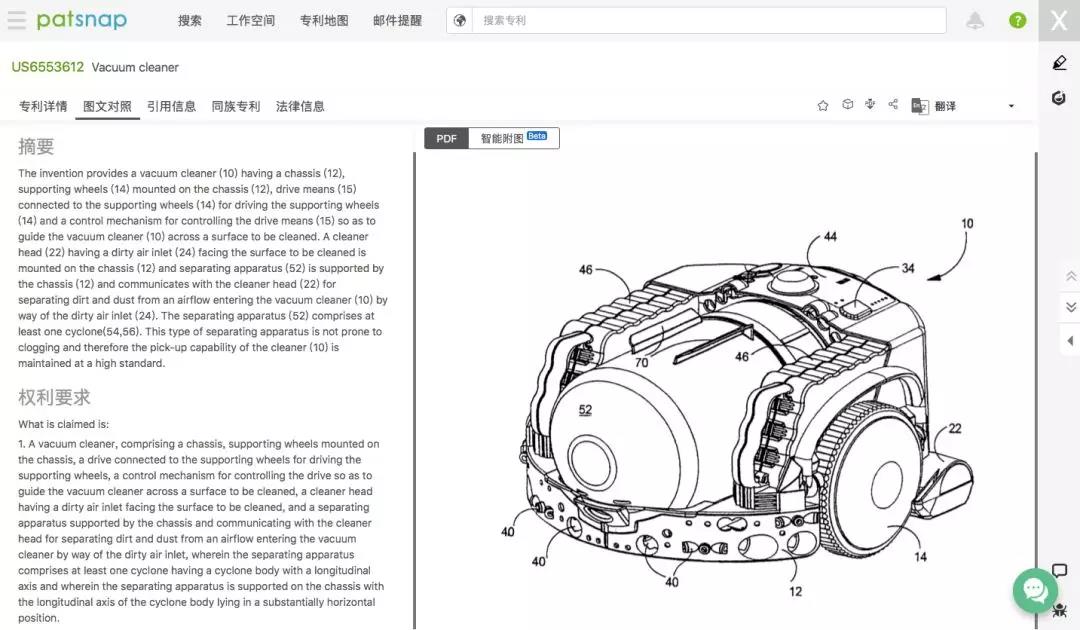Click the bug report icon
The image size is (1080, 630).
coord(1059,608)
